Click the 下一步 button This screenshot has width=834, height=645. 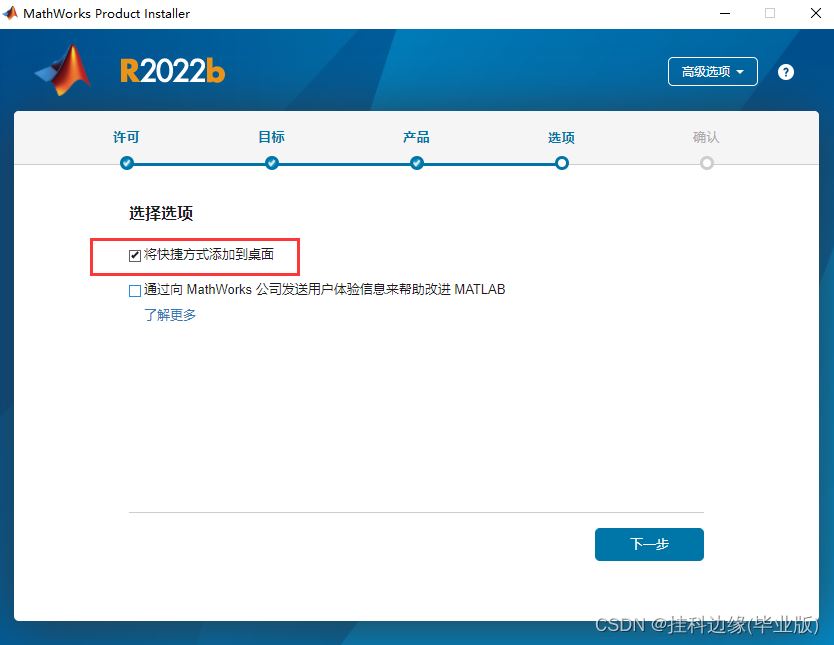649,544
